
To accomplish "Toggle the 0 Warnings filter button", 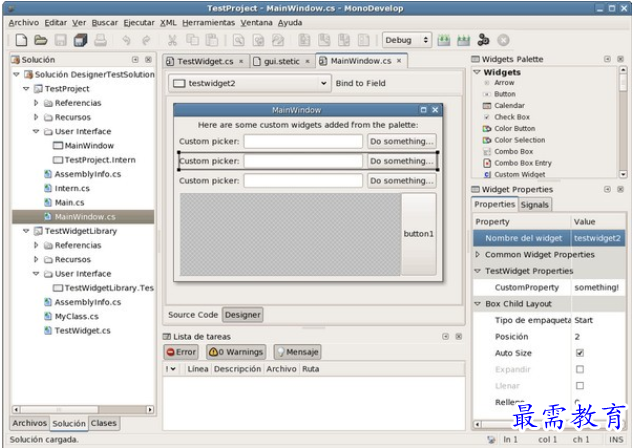I will (236, 352).
